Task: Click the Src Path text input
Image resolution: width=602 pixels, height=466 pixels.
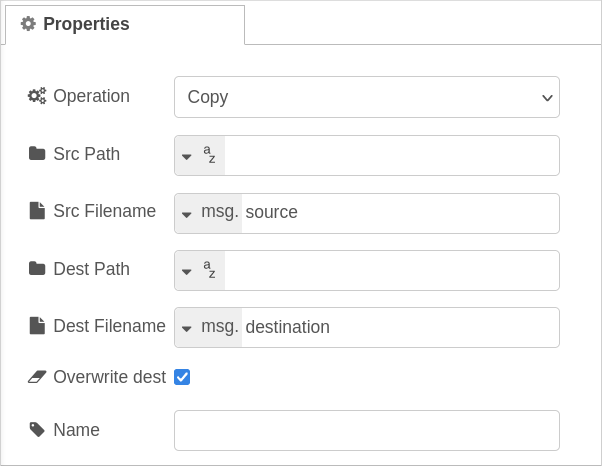Action: (x=392, y=155)
